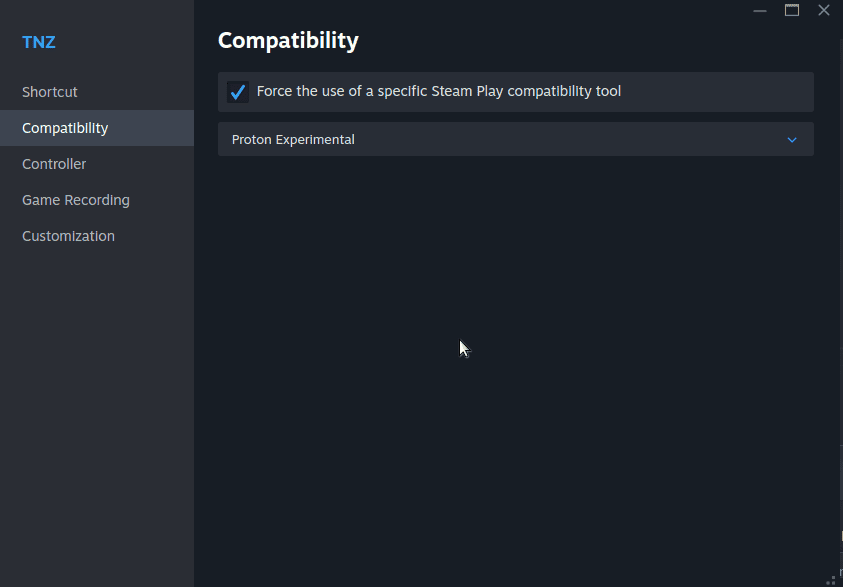
Task: Expand the compatibility tool chevron
Action: pos(792,139)
